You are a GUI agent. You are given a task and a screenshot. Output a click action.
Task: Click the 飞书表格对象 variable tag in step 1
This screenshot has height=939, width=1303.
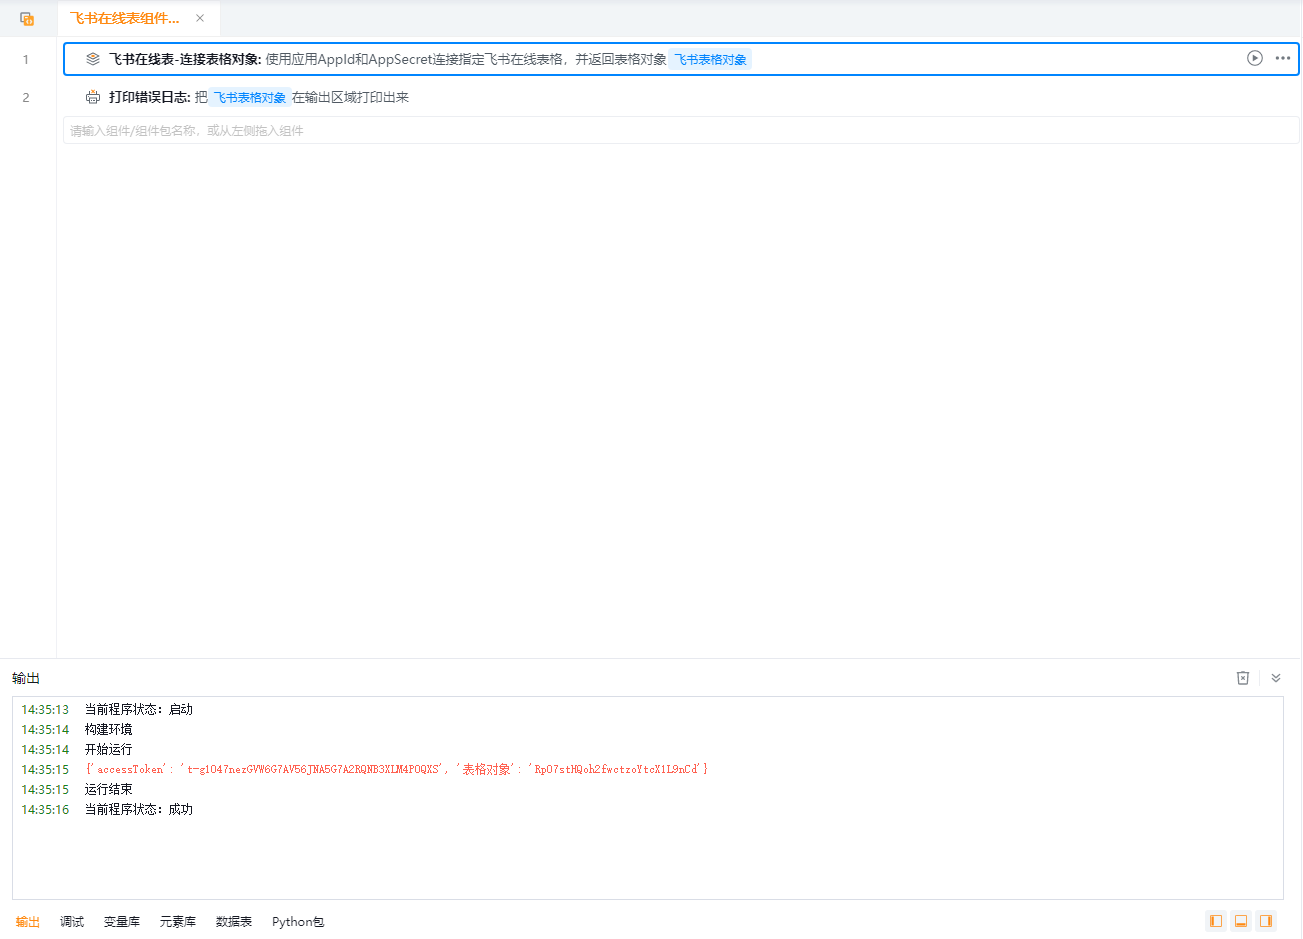coord(710,59)
